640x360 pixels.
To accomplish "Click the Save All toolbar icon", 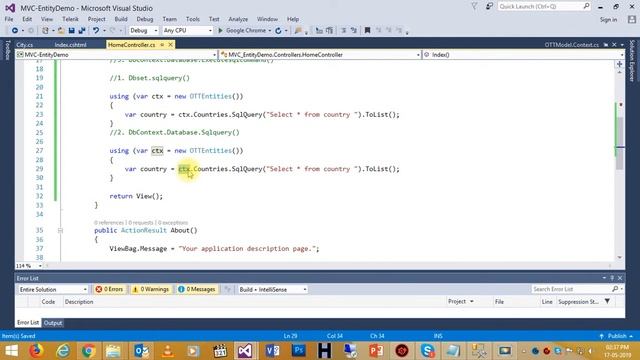I will coord(82,31).
